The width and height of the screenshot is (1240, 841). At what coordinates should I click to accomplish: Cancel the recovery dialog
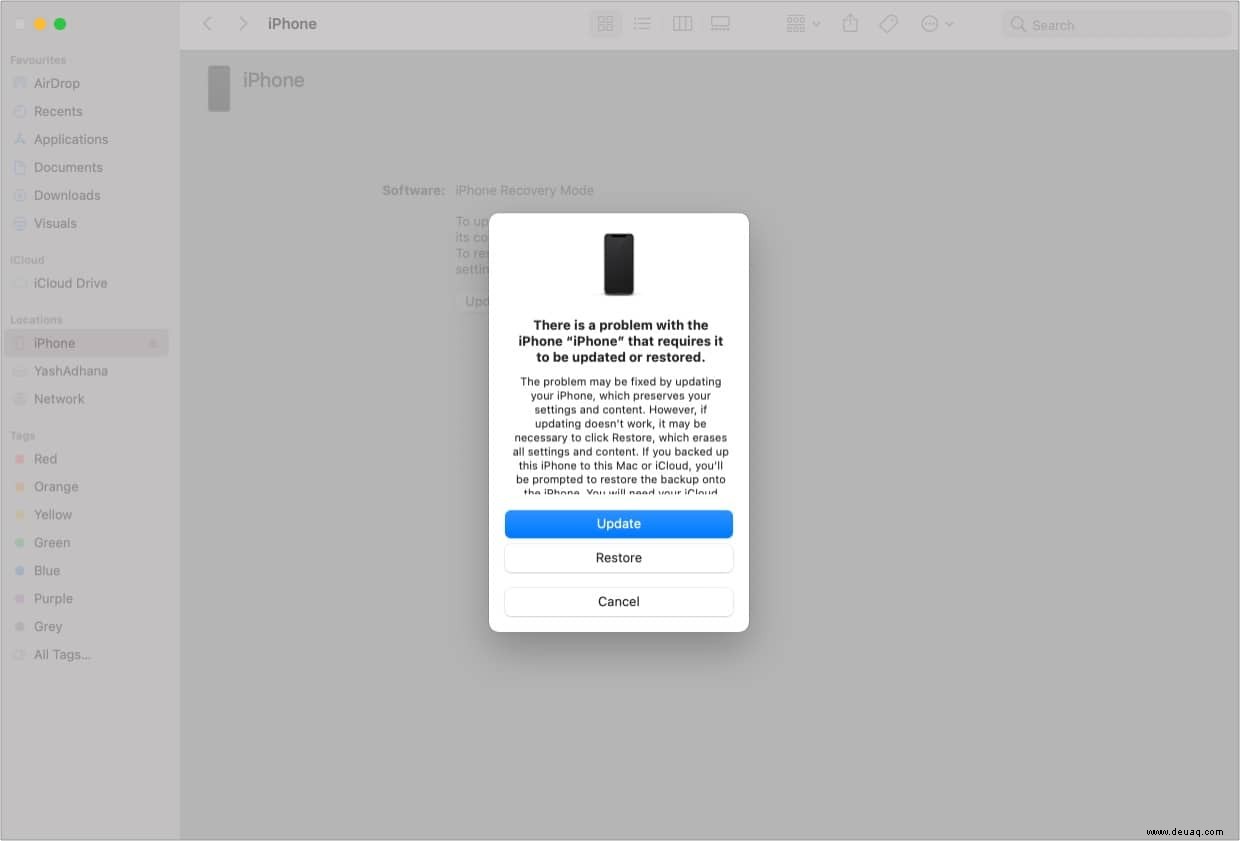[x=618, y=602]
